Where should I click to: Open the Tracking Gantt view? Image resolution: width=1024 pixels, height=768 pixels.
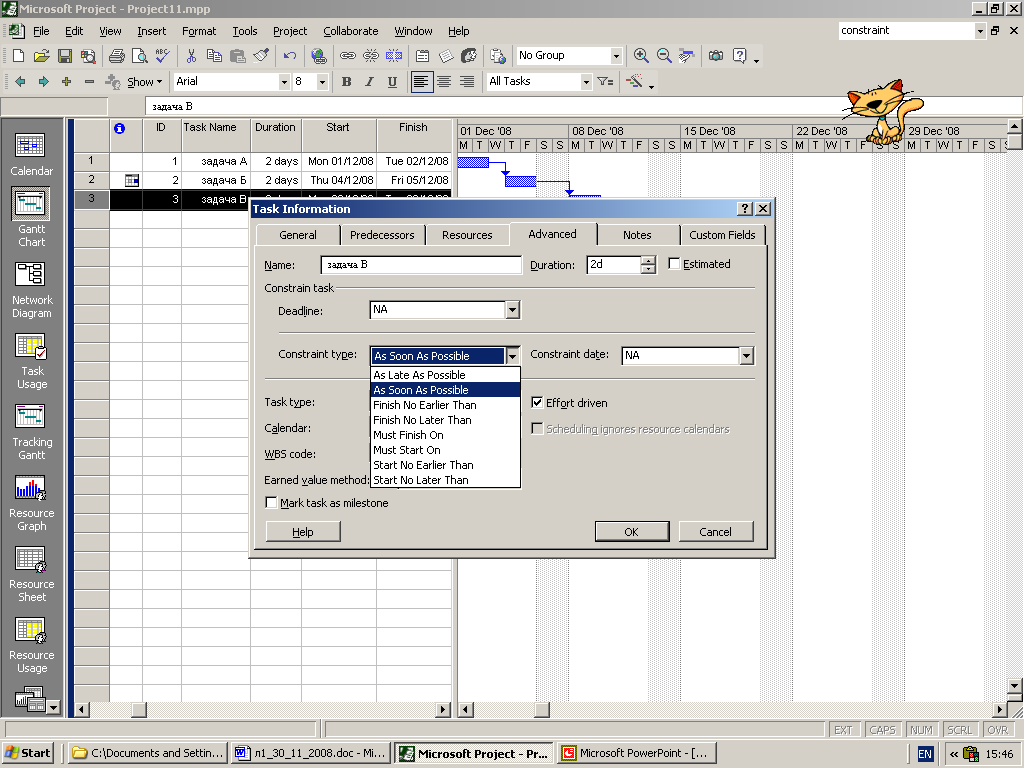pos(31,432)
